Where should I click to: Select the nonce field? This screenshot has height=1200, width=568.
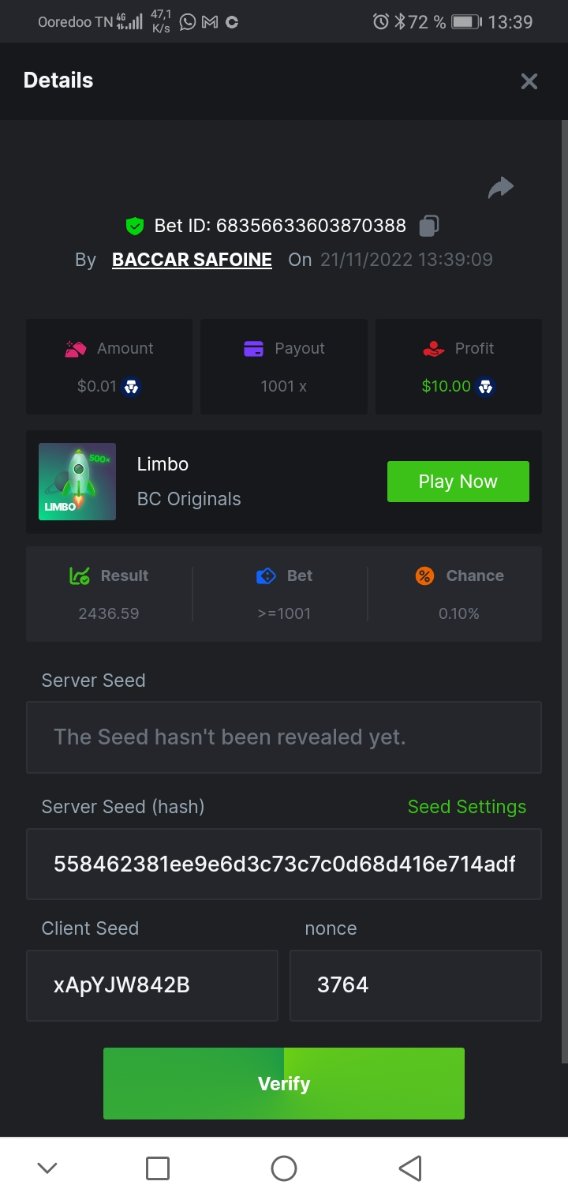click(x=416, y=986)
